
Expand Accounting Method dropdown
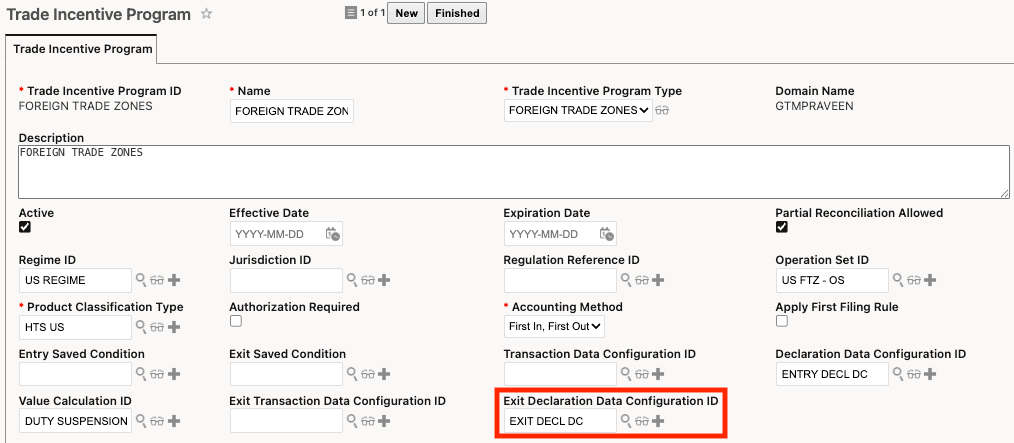(x=554, y=326)
